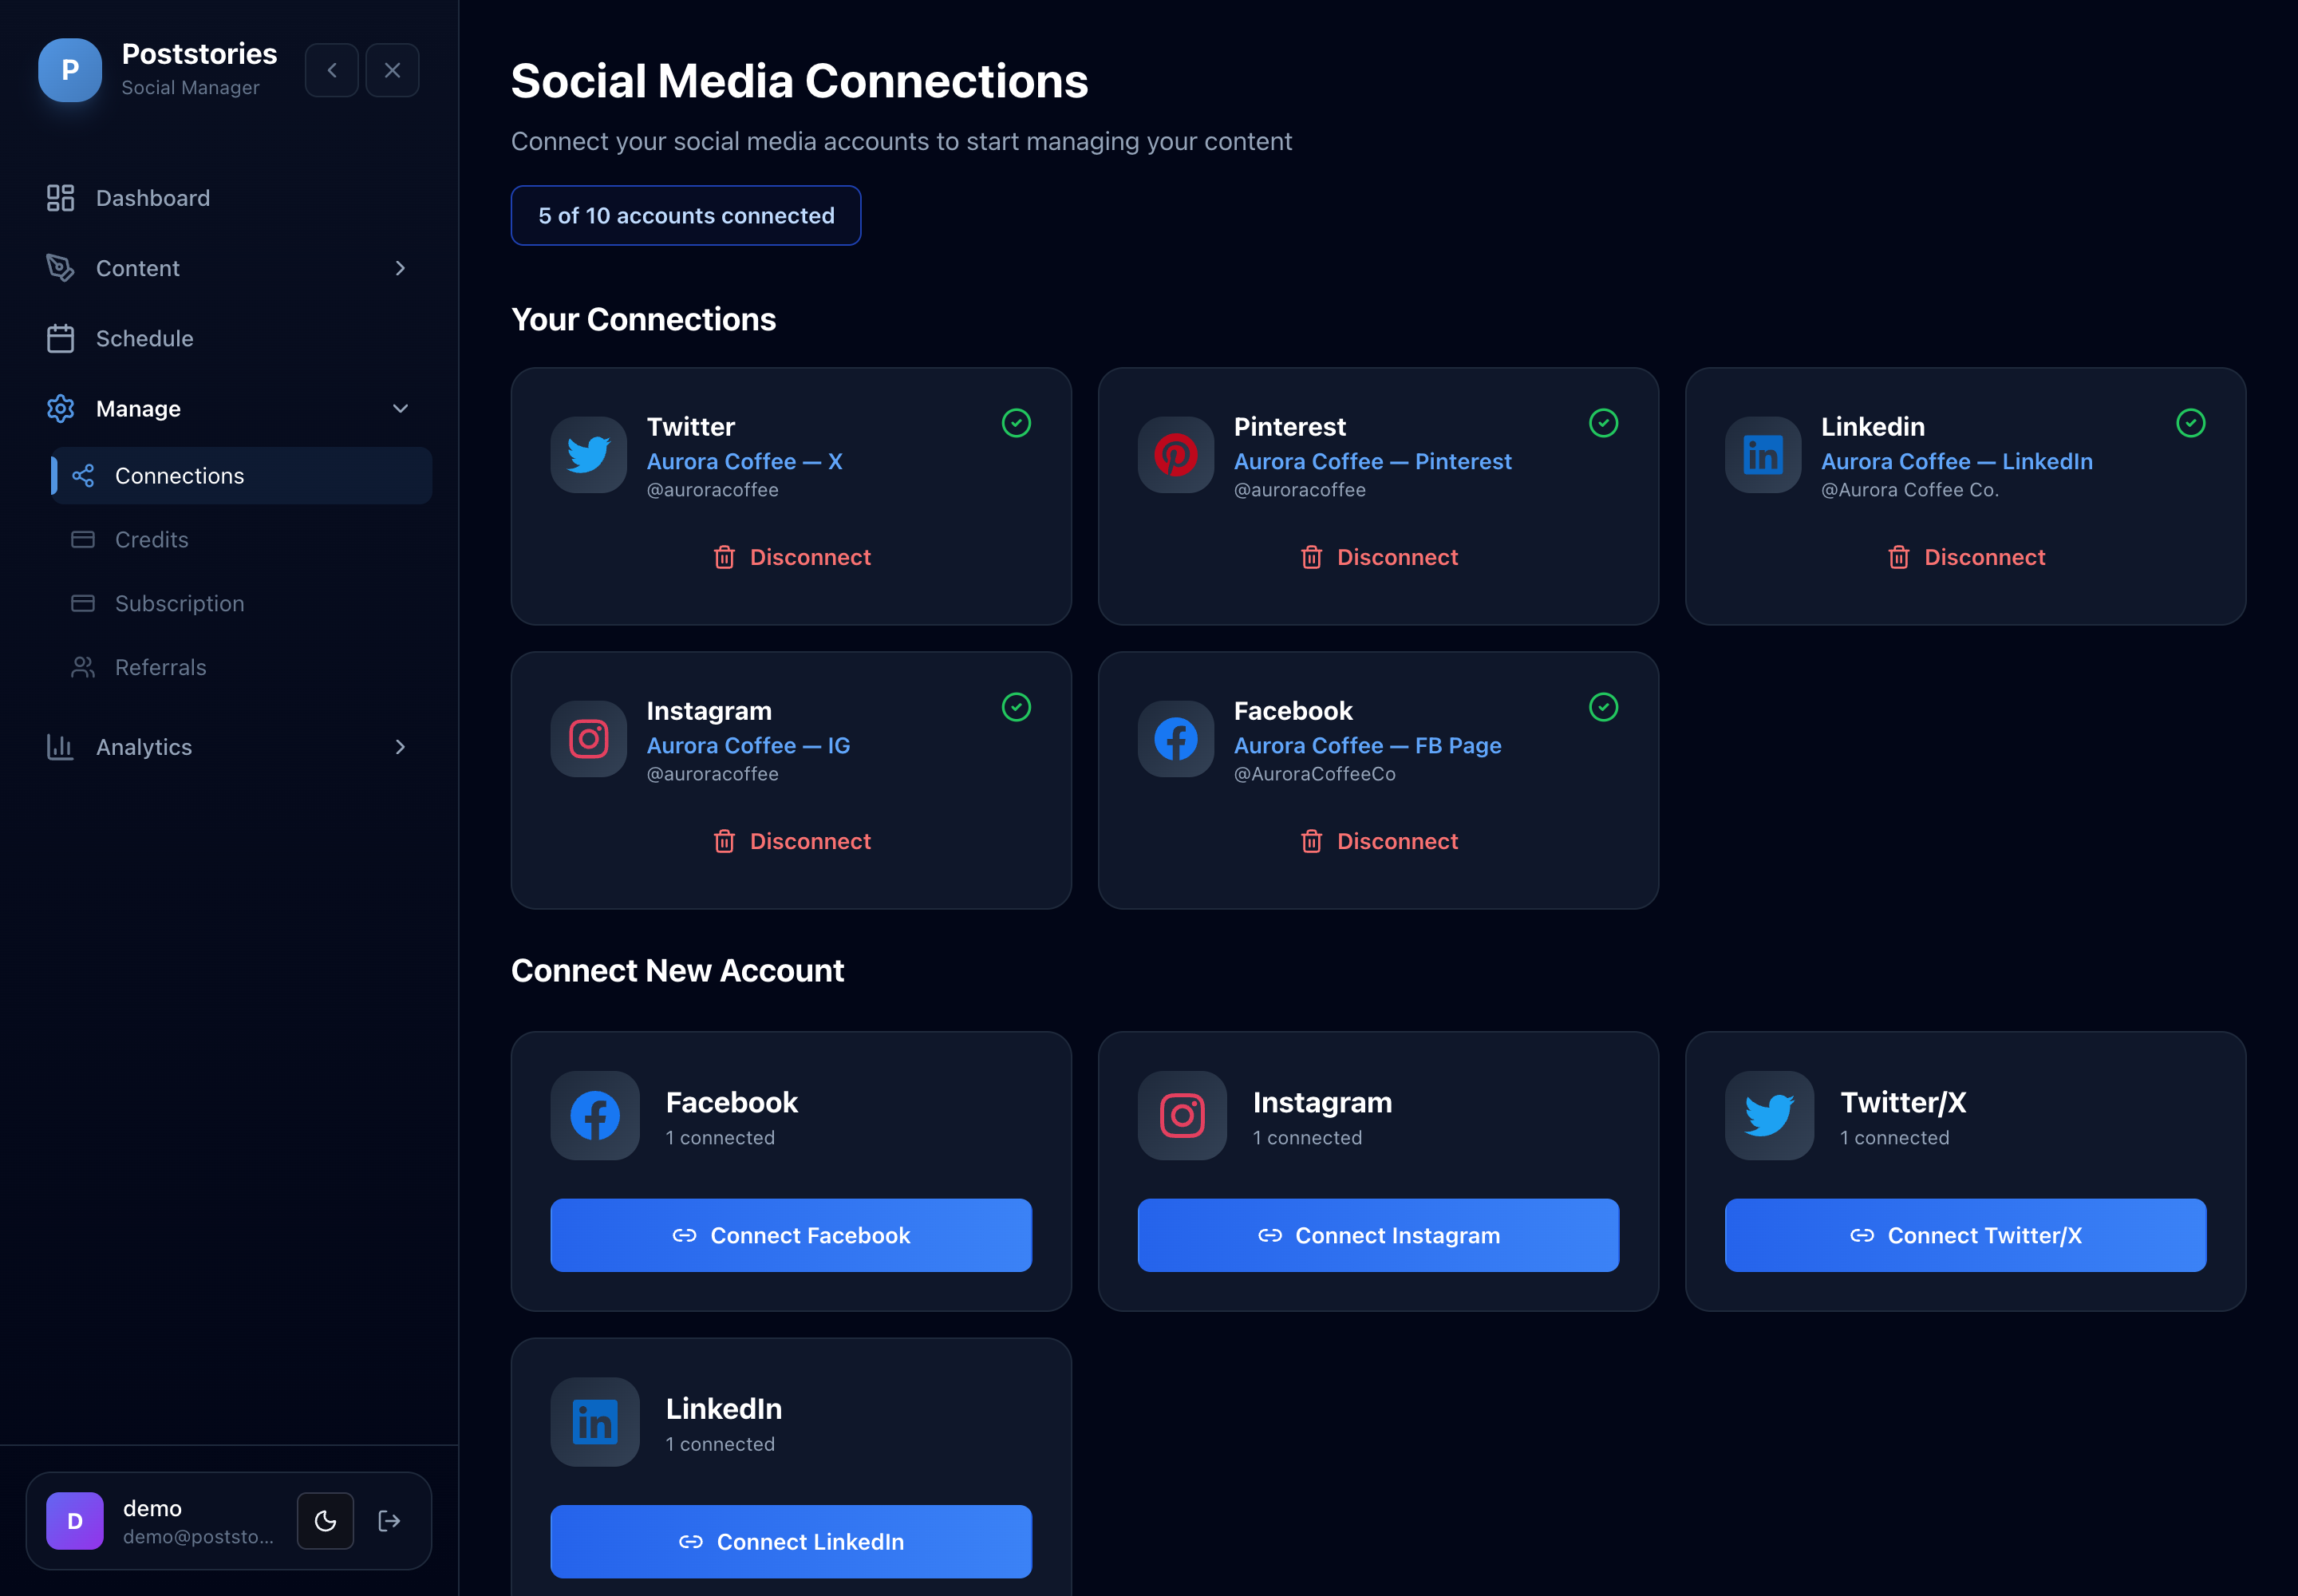
Task: Click the Content pen icon
Action: pyautogui.click(x=60, y=268)
